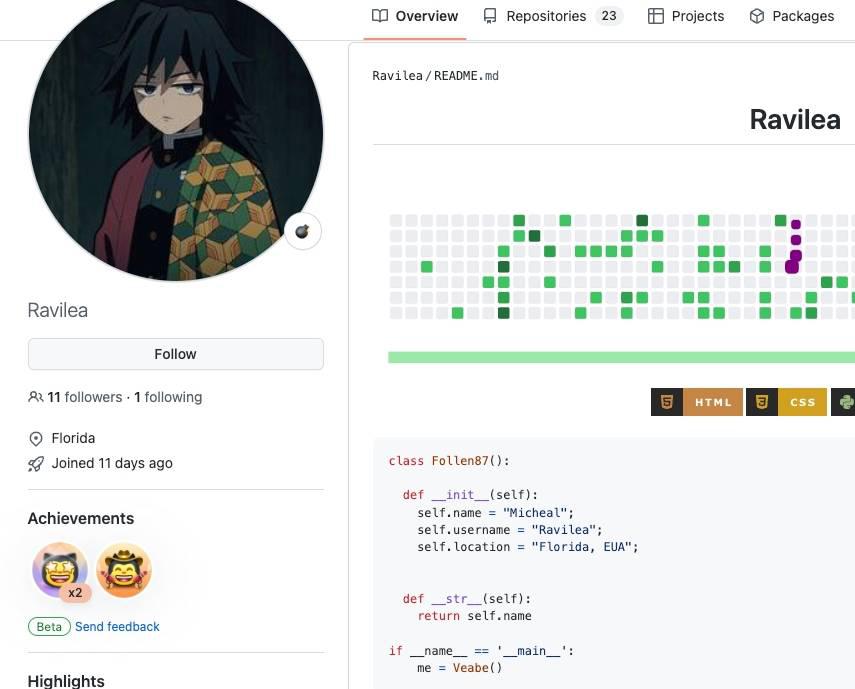Click the repositories count badge 23
Screen dimensions: 855x689
coord(609,16)
